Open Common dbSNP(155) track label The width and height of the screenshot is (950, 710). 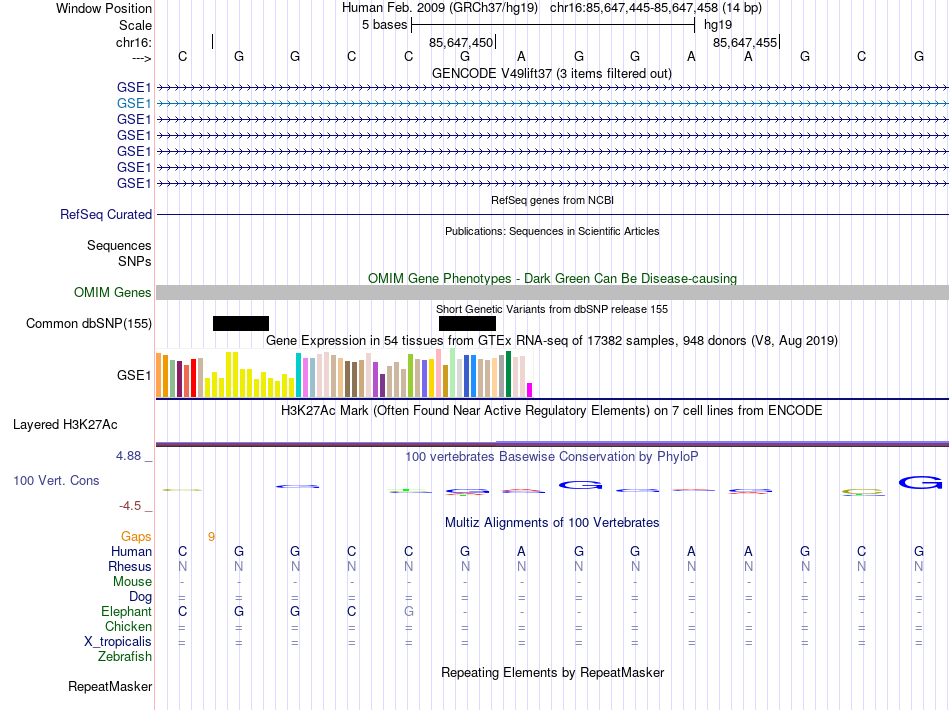coord(89,323)
